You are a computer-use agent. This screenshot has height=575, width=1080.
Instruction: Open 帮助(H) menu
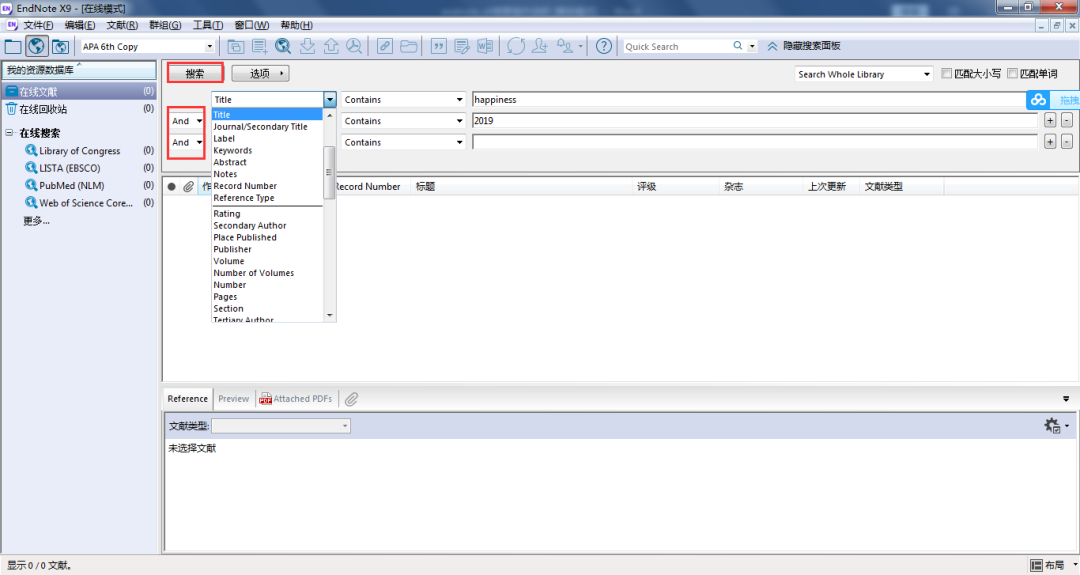tap(296, 25)
